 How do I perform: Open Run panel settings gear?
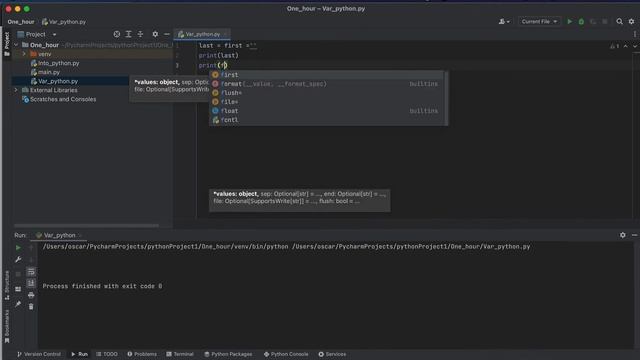click(622, 235)
